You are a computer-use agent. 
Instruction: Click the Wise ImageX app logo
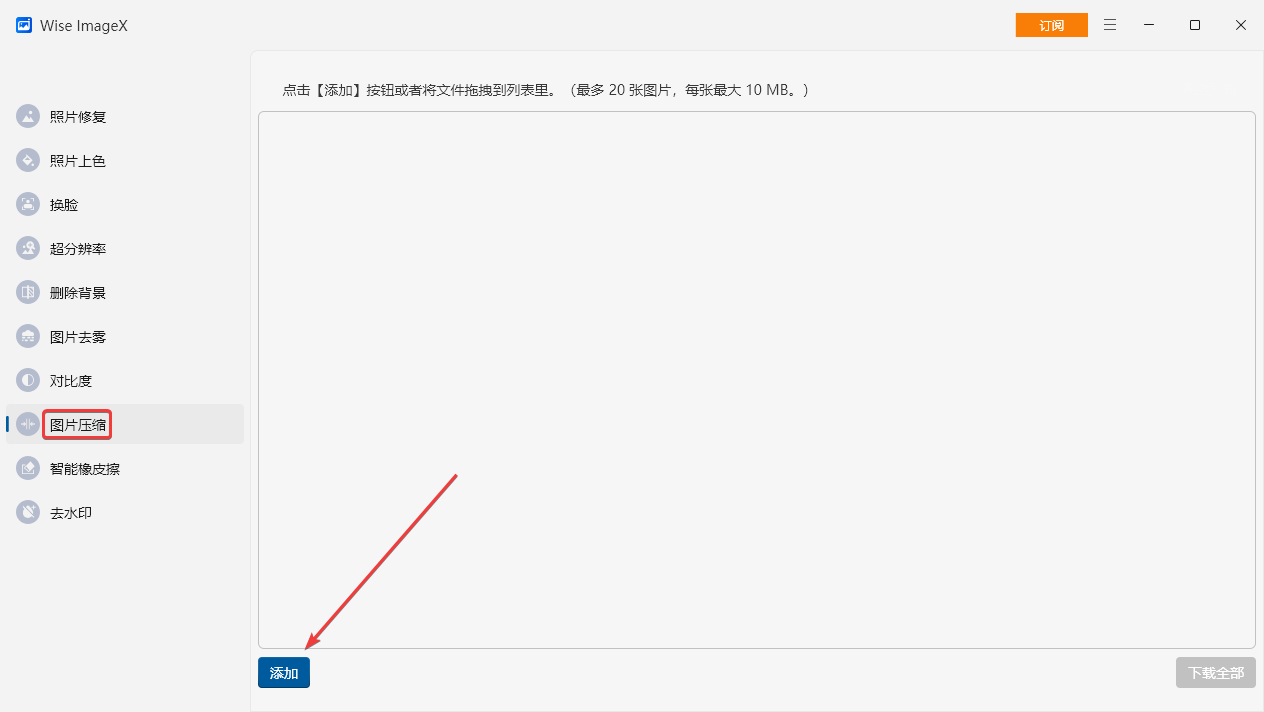23,25
